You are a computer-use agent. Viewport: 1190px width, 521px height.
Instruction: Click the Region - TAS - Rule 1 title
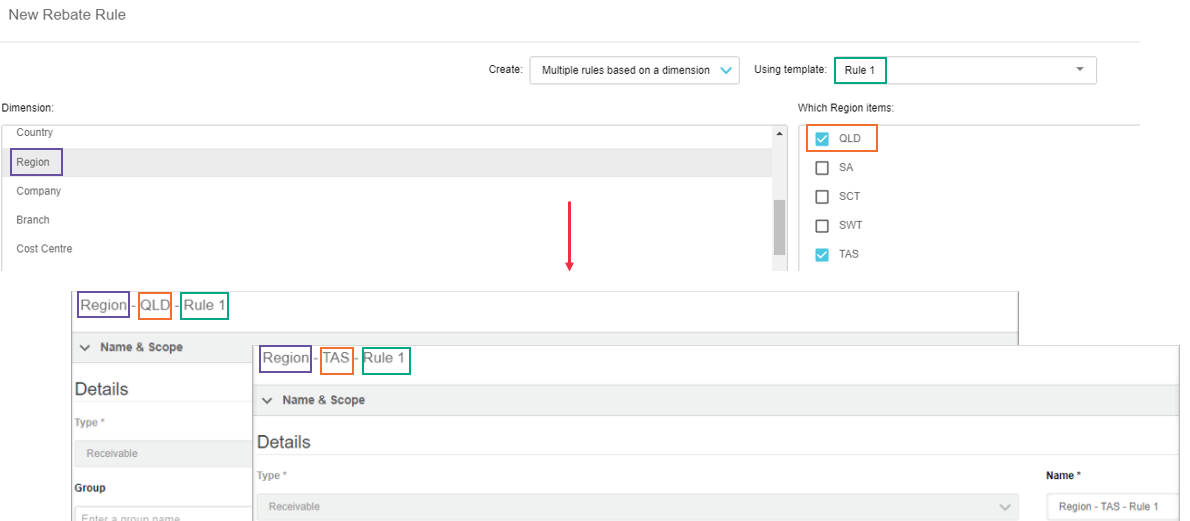[x=335, y=358]
